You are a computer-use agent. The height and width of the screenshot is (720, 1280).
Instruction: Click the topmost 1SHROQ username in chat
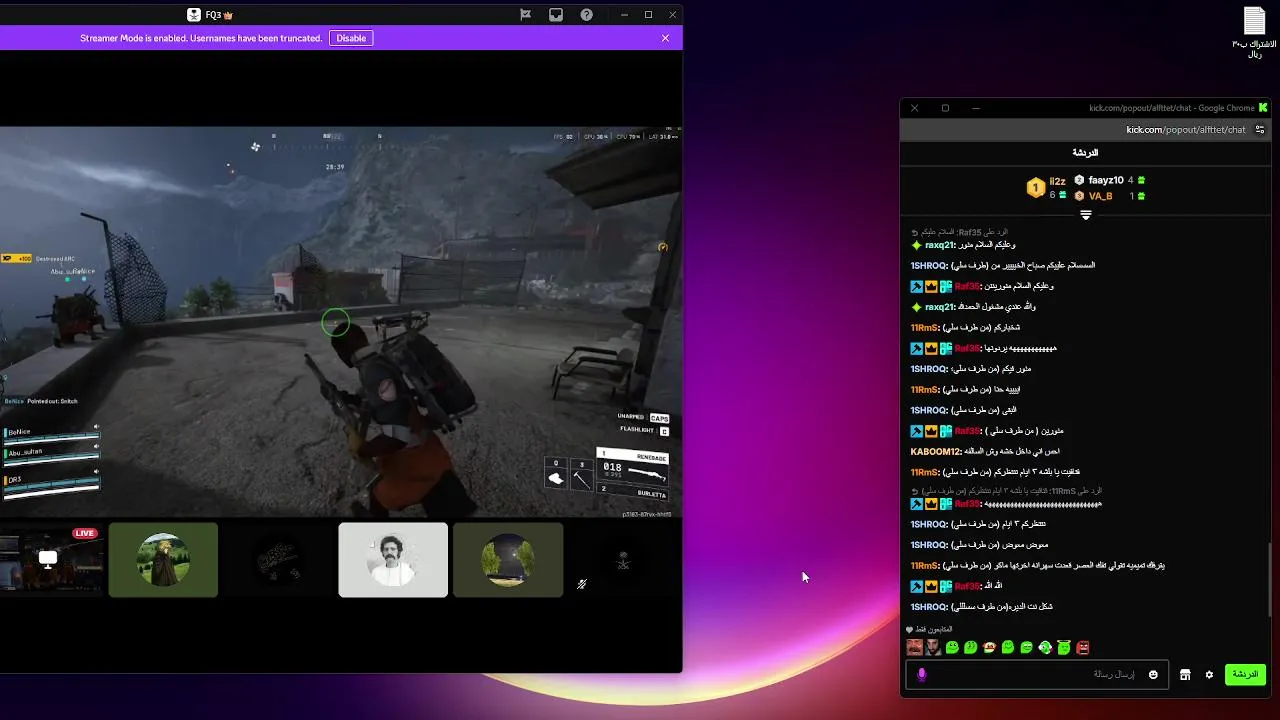929,265
